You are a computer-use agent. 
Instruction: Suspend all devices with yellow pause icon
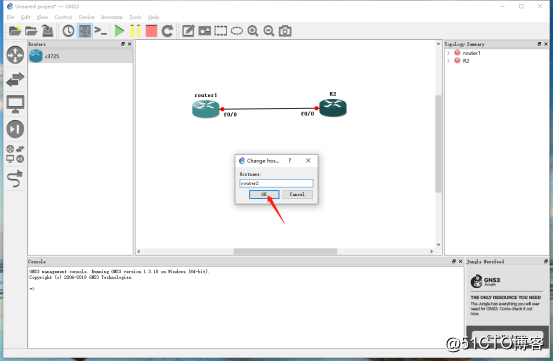135,31
